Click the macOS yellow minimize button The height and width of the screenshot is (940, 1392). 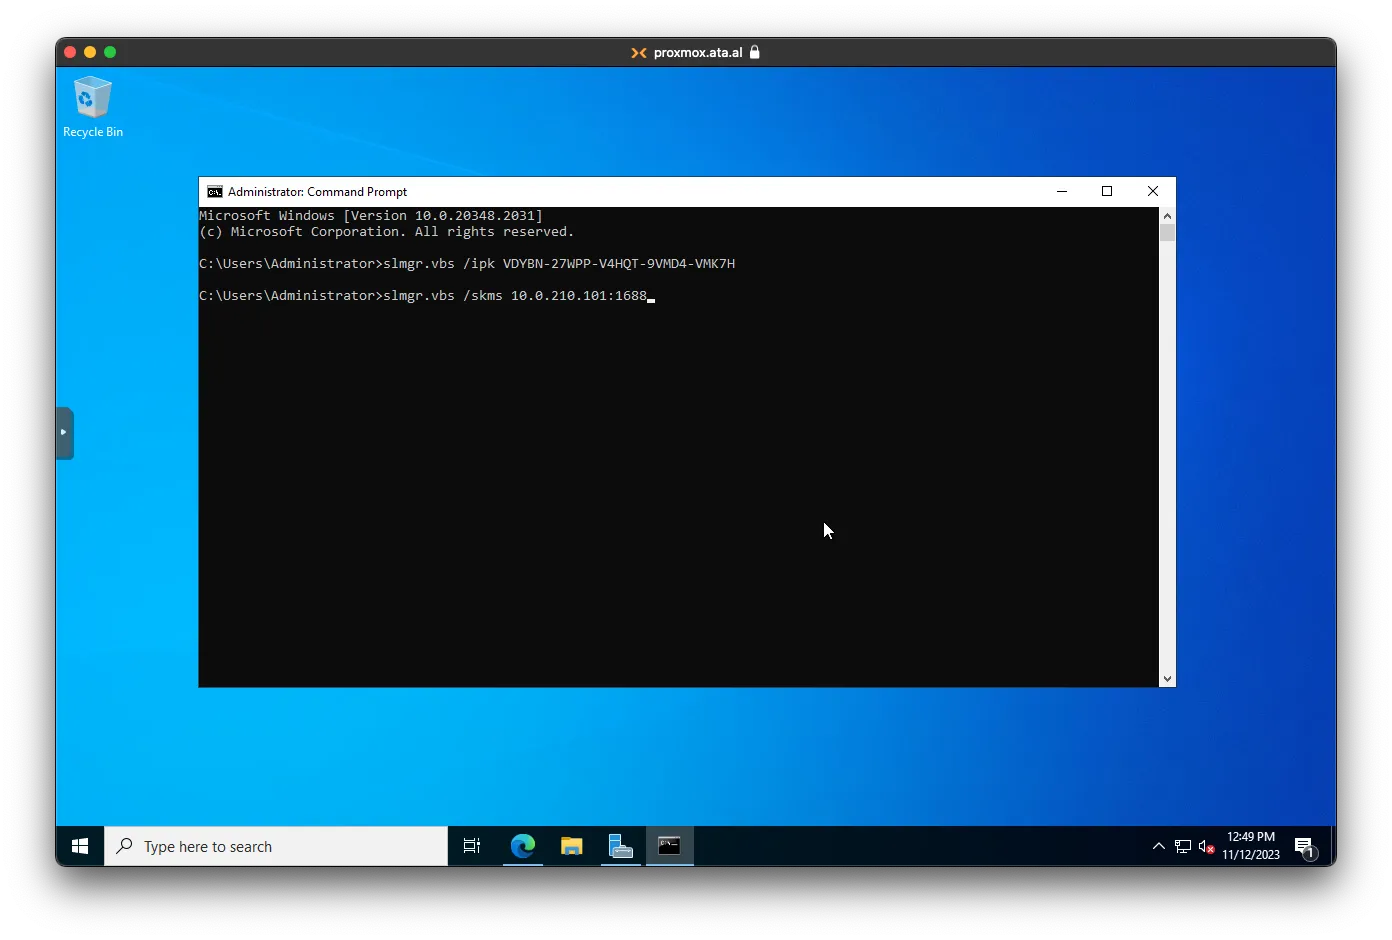tap(90, 52)
